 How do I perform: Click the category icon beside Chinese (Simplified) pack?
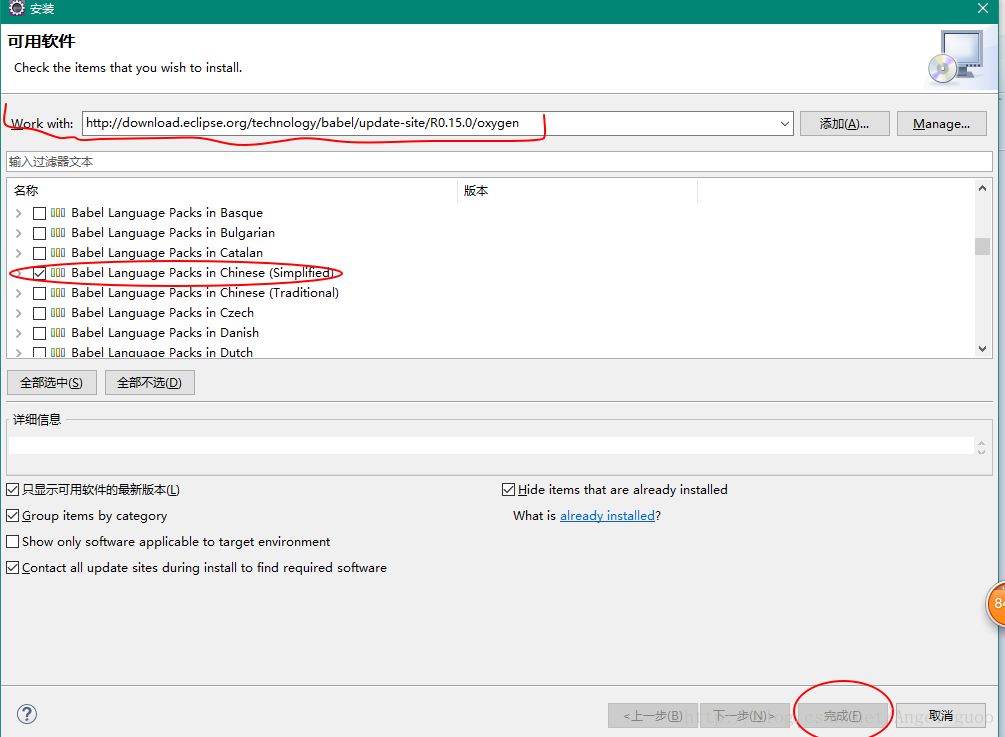point(58,272)
